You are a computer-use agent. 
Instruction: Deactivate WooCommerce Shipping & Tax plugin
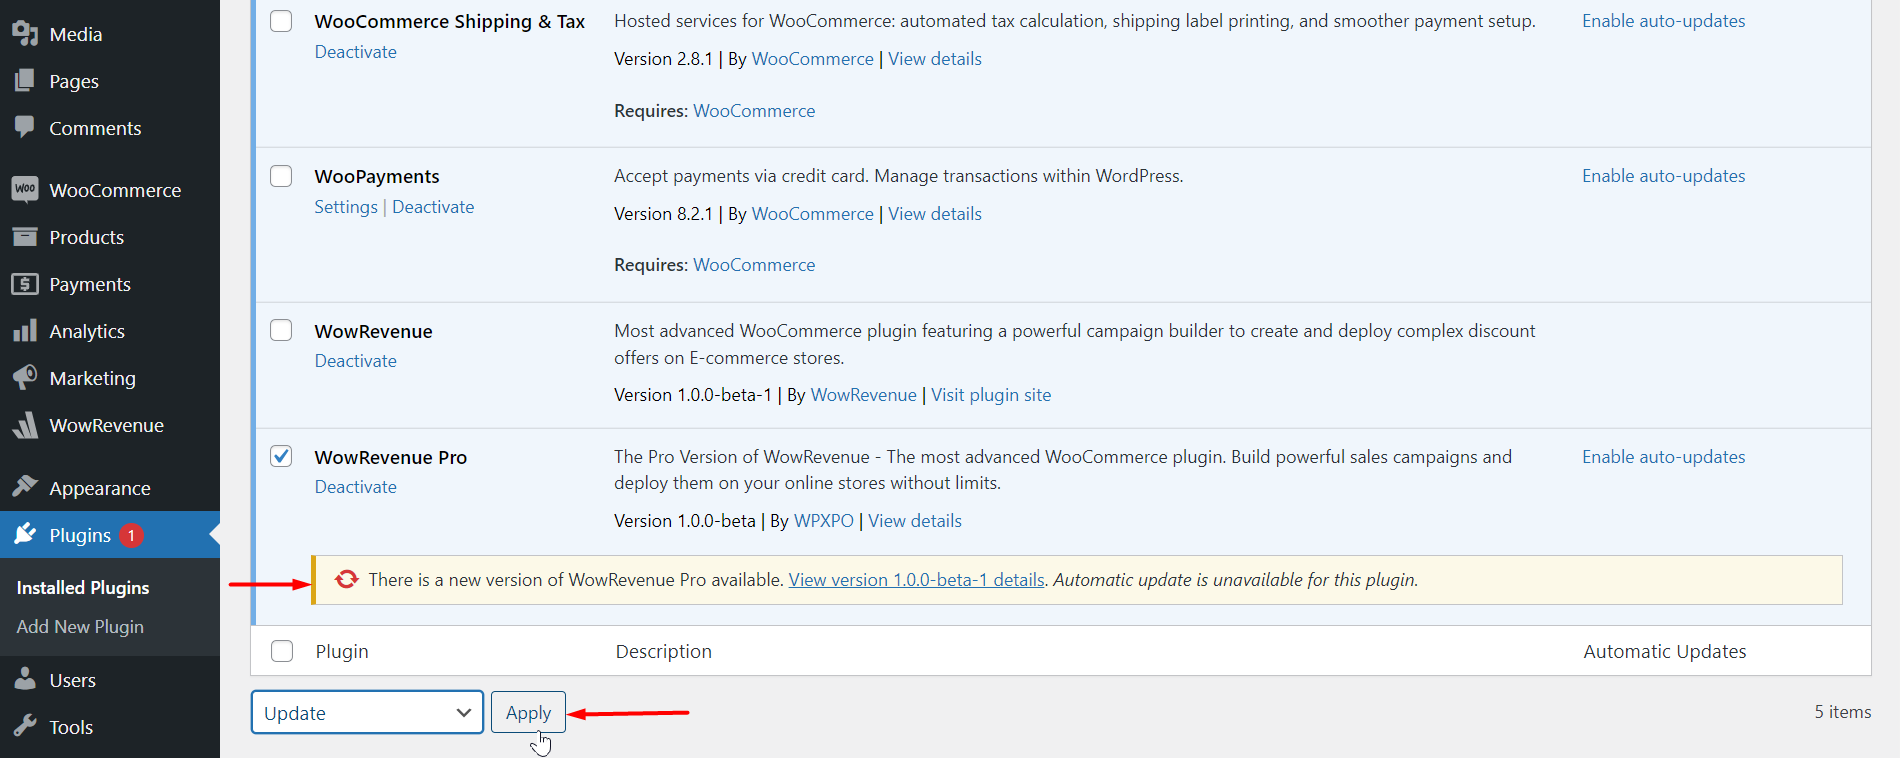355,52
